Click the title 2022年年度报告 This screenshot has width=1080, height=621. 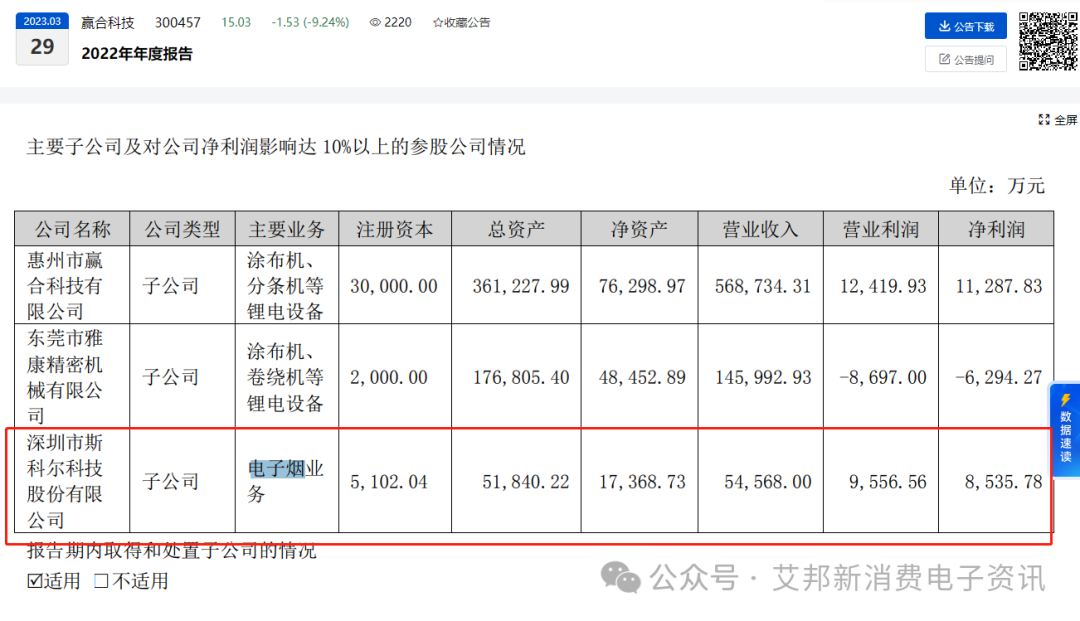[x=137, y=54]
